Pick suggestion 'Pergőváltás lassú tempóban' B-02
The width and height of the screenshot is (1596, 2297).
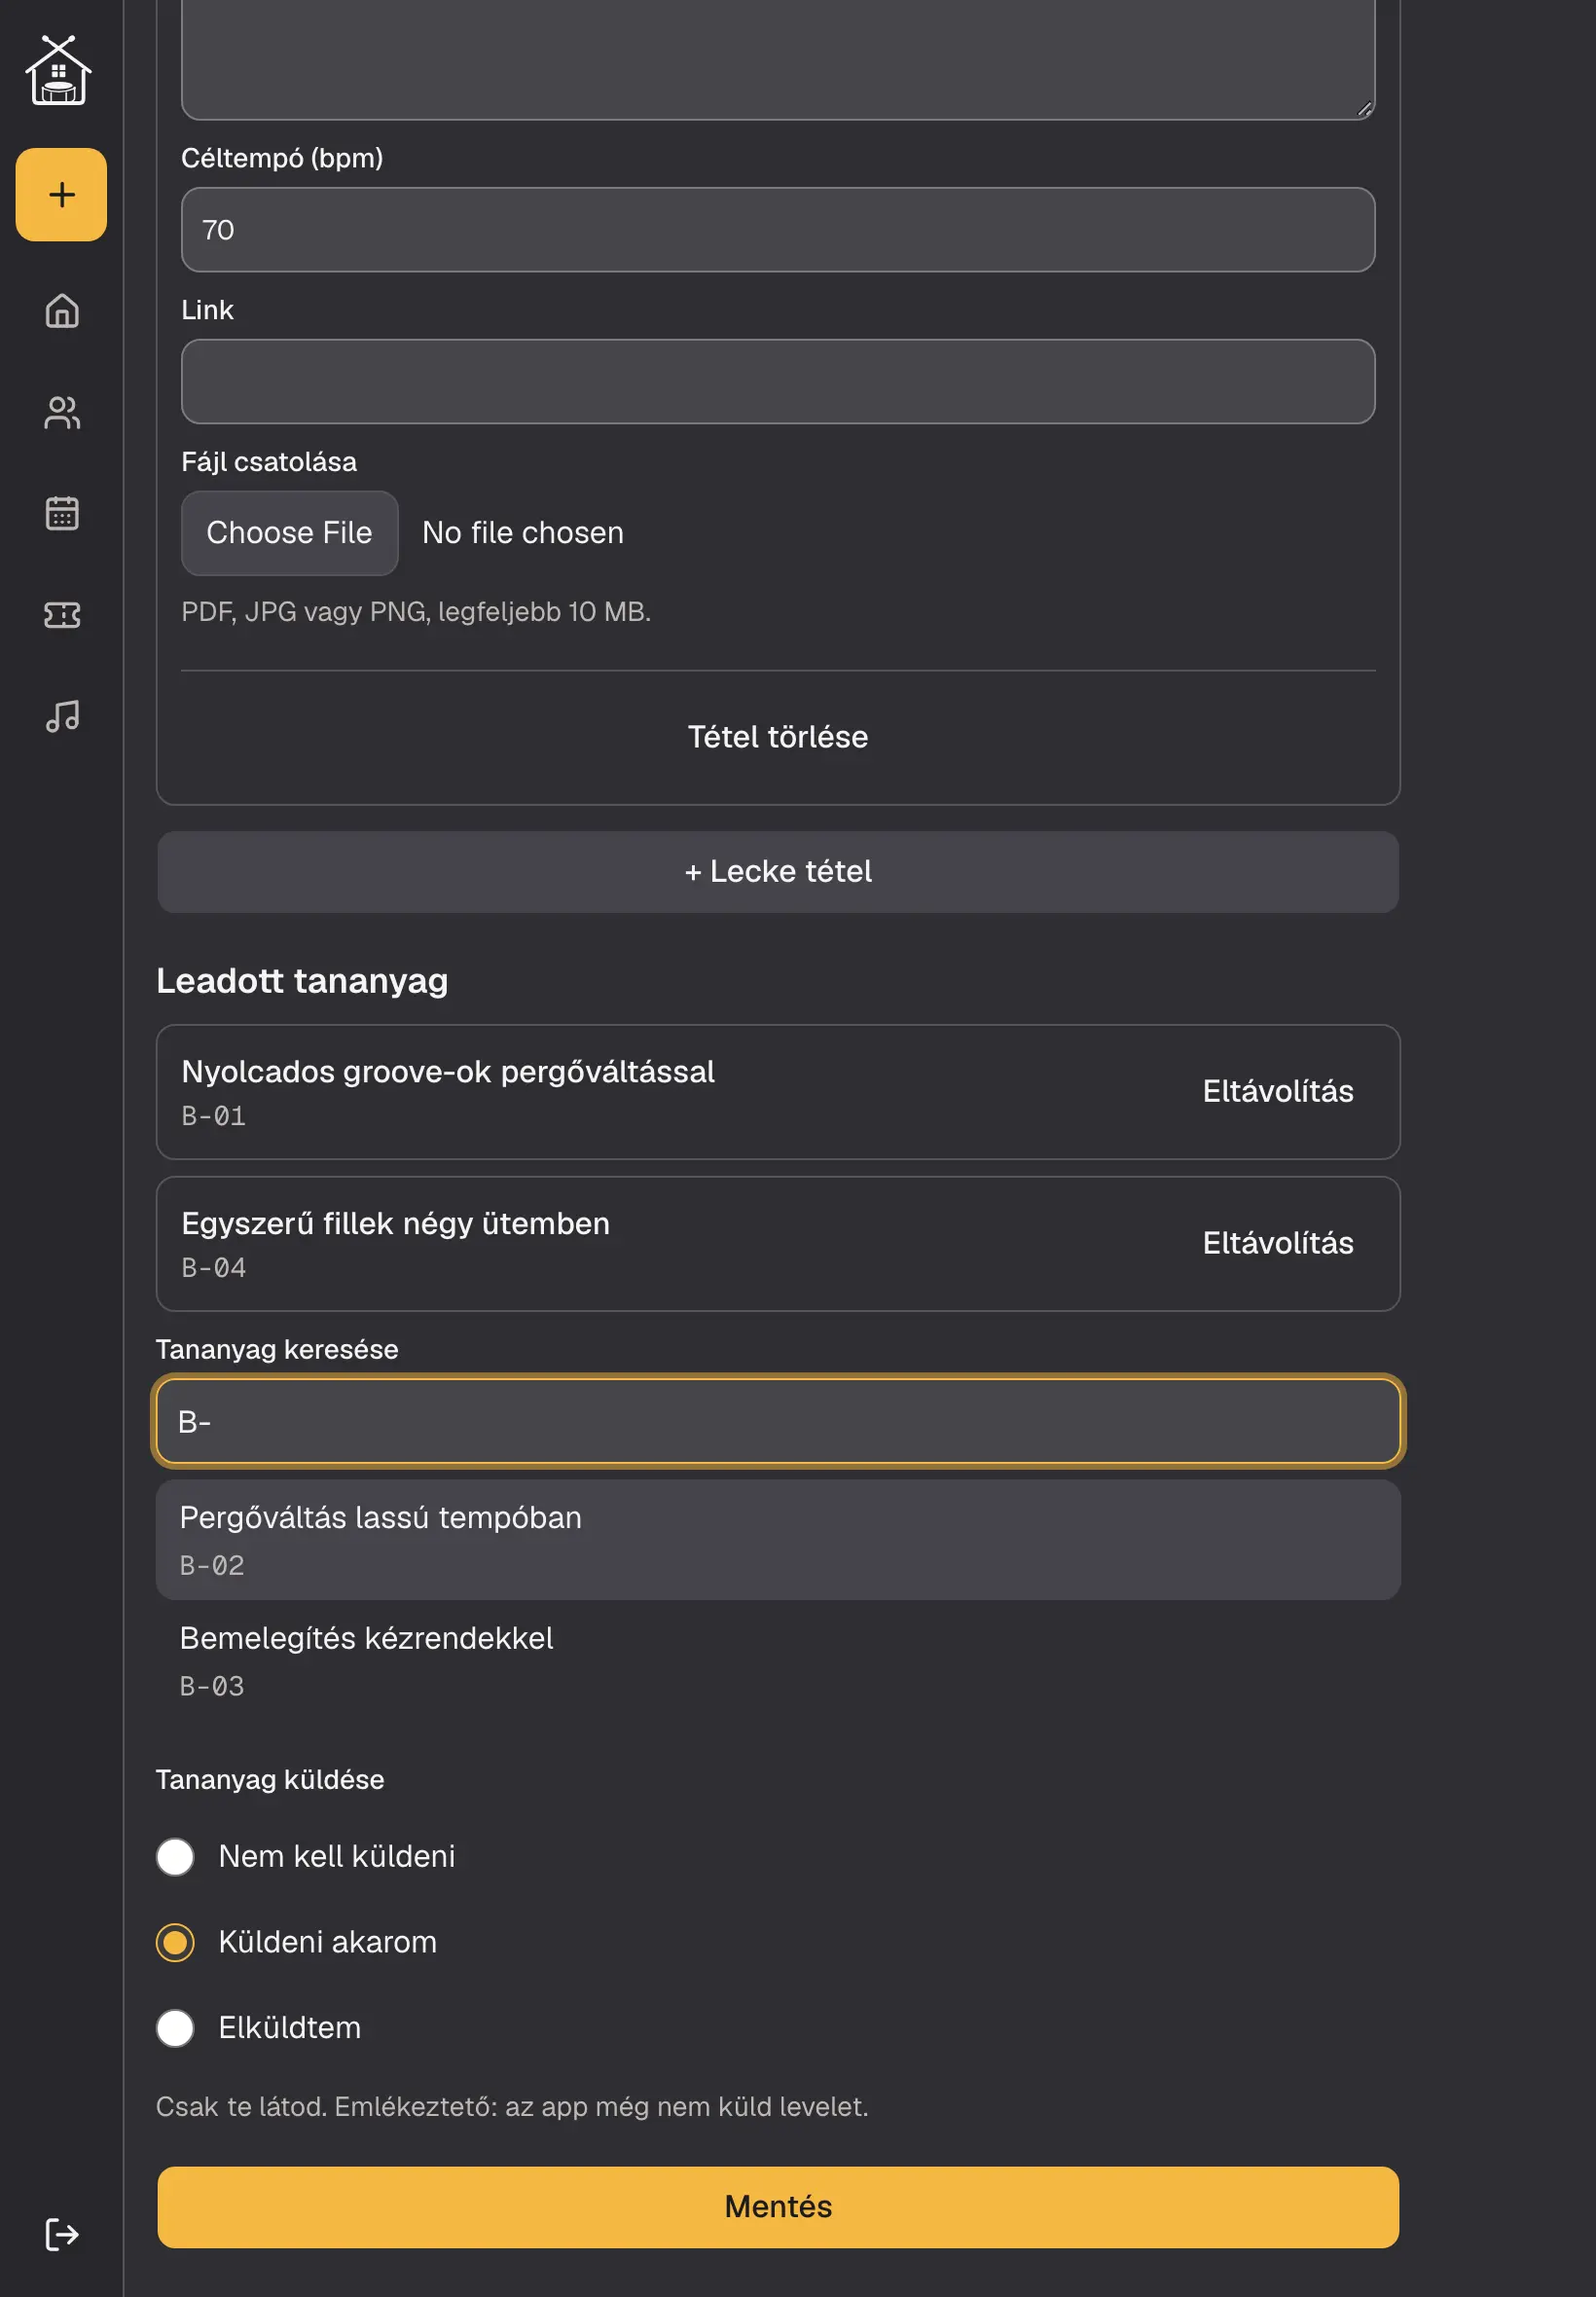778,1540
